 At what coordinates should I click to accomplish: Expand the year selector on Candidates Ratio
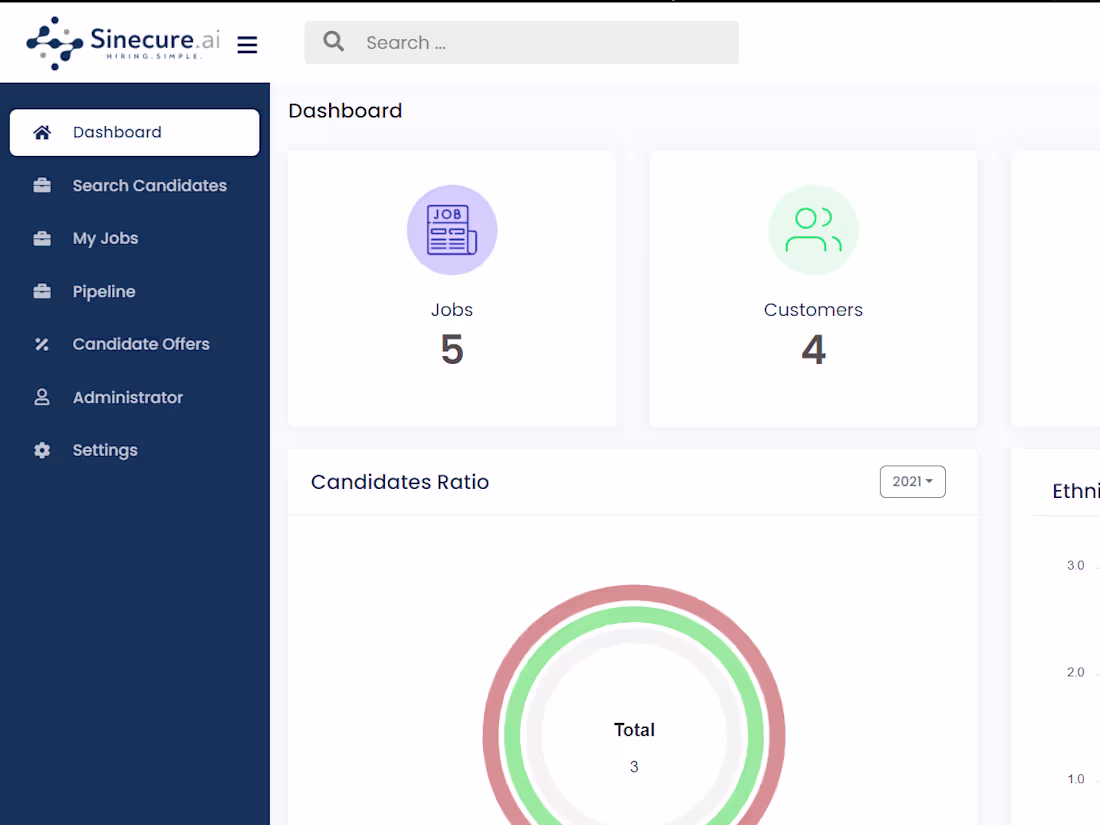[x=912, y=481]
